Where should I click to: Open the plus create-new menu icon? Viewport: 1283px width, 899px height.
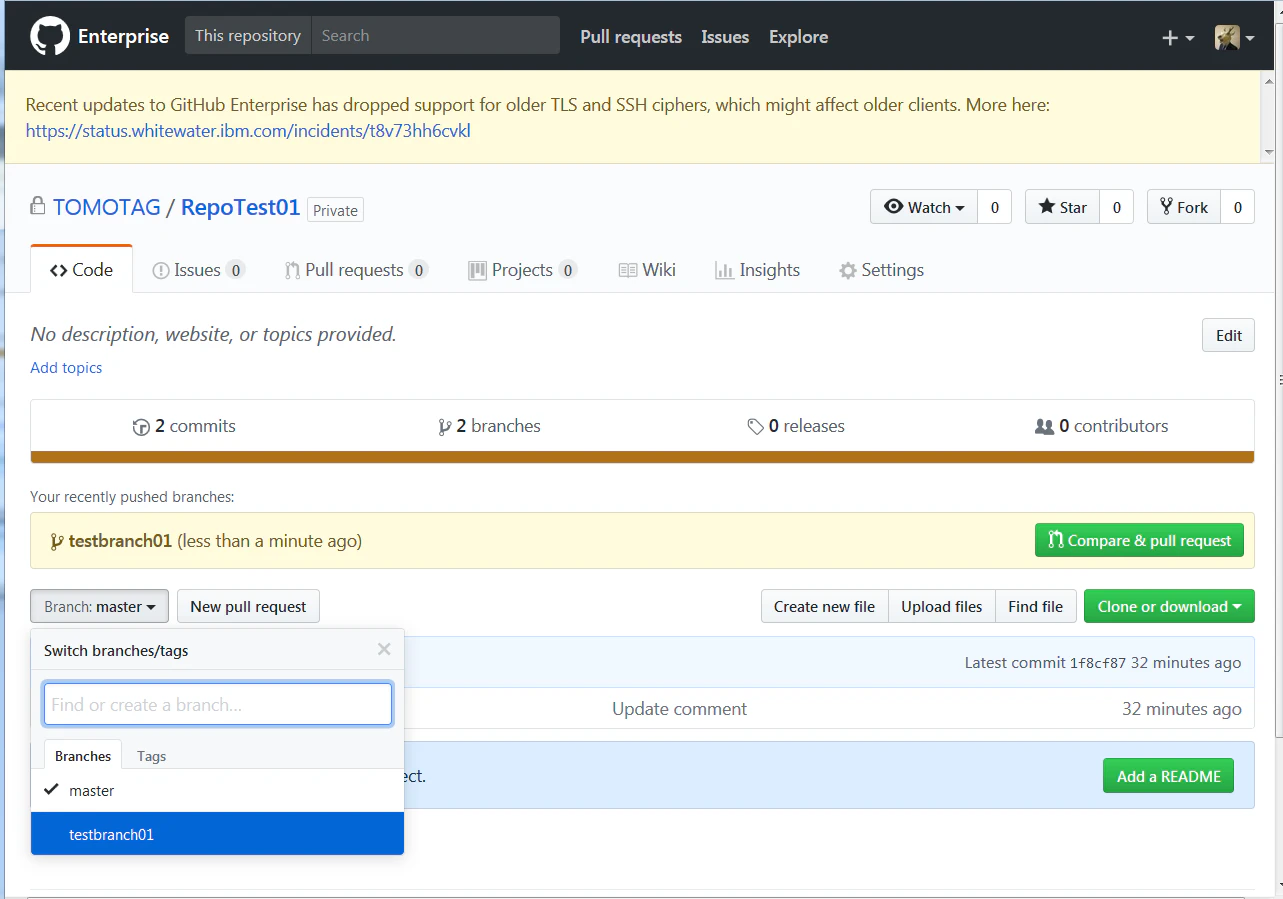click(1178, 38)
